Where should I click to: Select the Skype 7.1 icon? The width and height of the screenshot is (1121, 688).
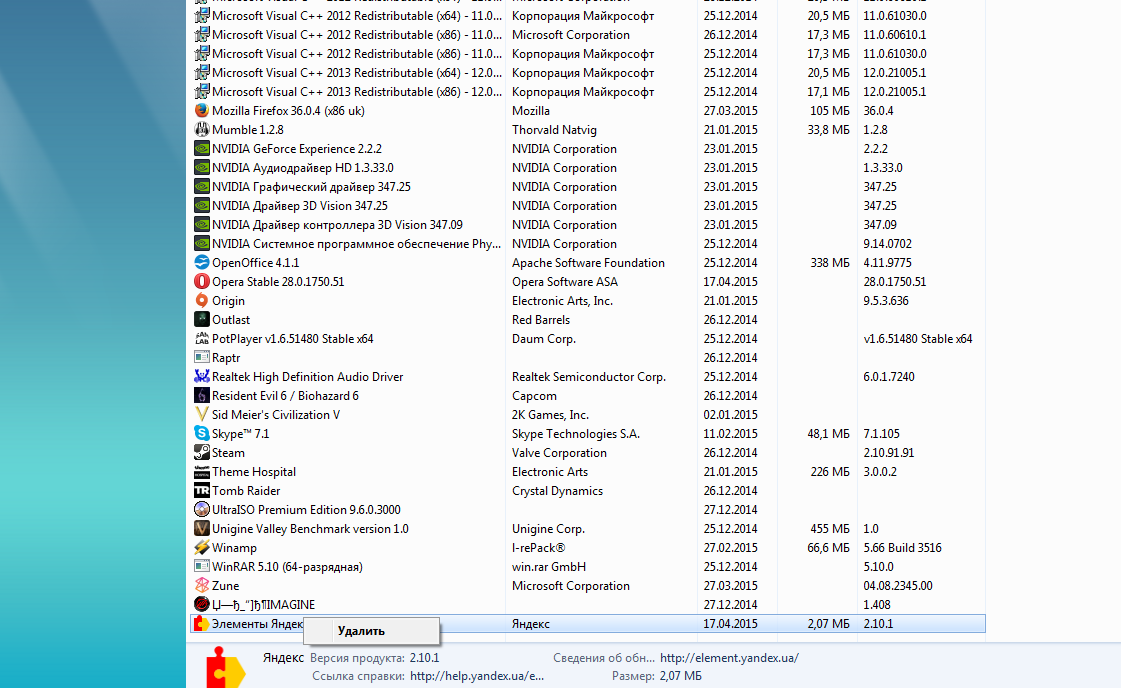click(x=202, y=433)
